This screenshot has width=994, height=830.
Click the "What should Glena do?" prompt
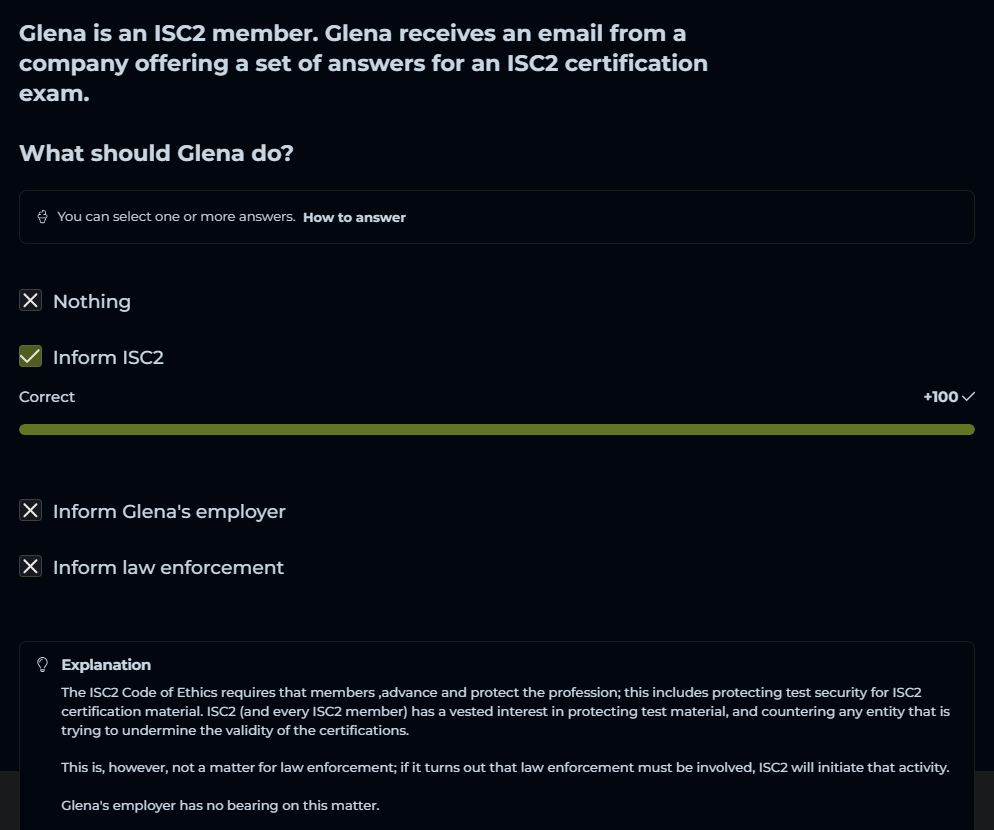[x=156, y=153]
